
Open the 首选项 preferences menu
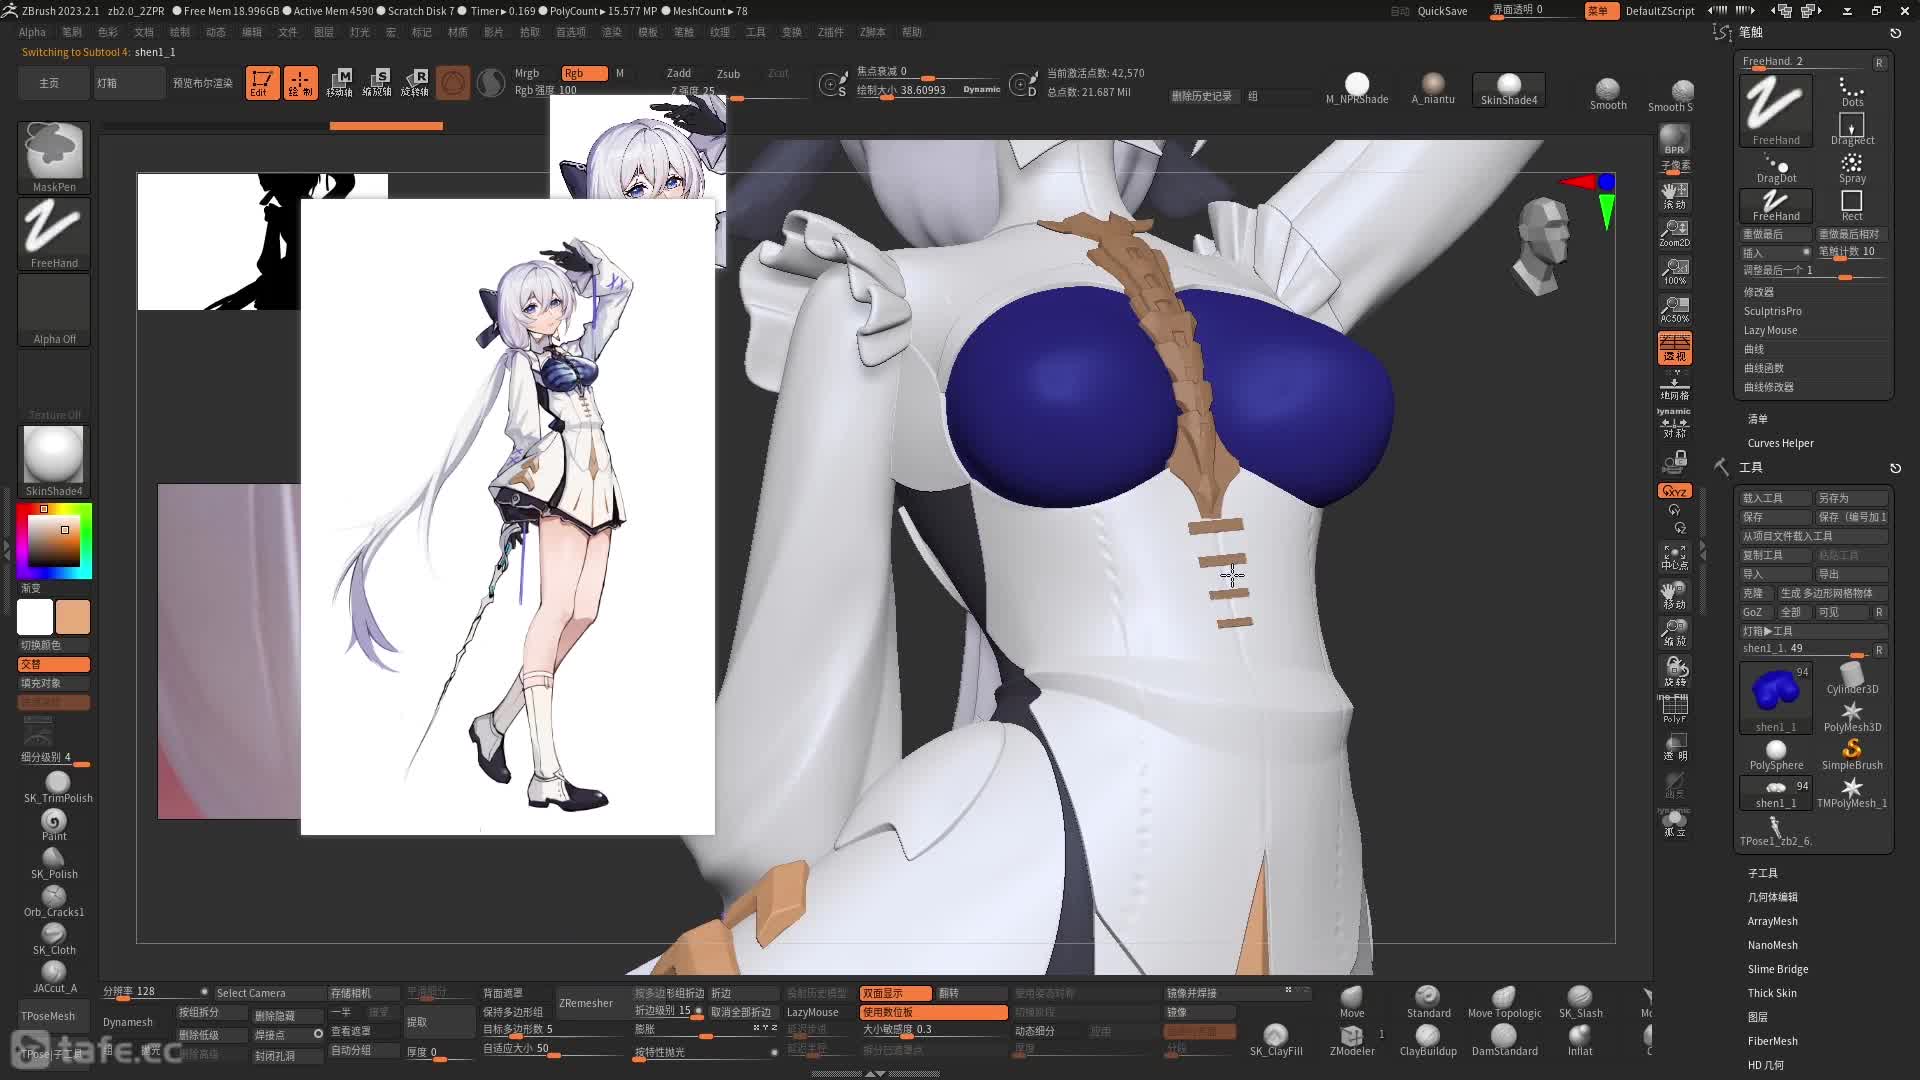(x=571, y=32)
